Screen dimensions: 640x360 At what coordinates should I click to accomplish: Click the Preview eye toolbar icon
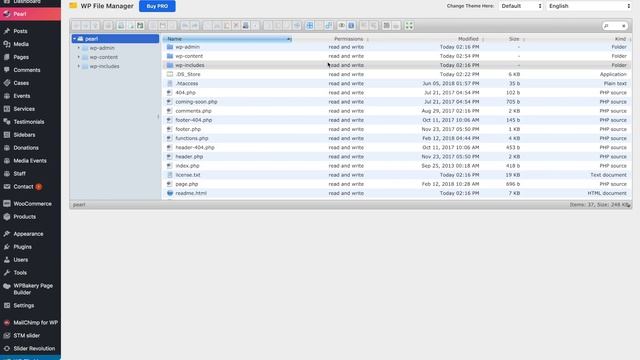tap(341, 25)
